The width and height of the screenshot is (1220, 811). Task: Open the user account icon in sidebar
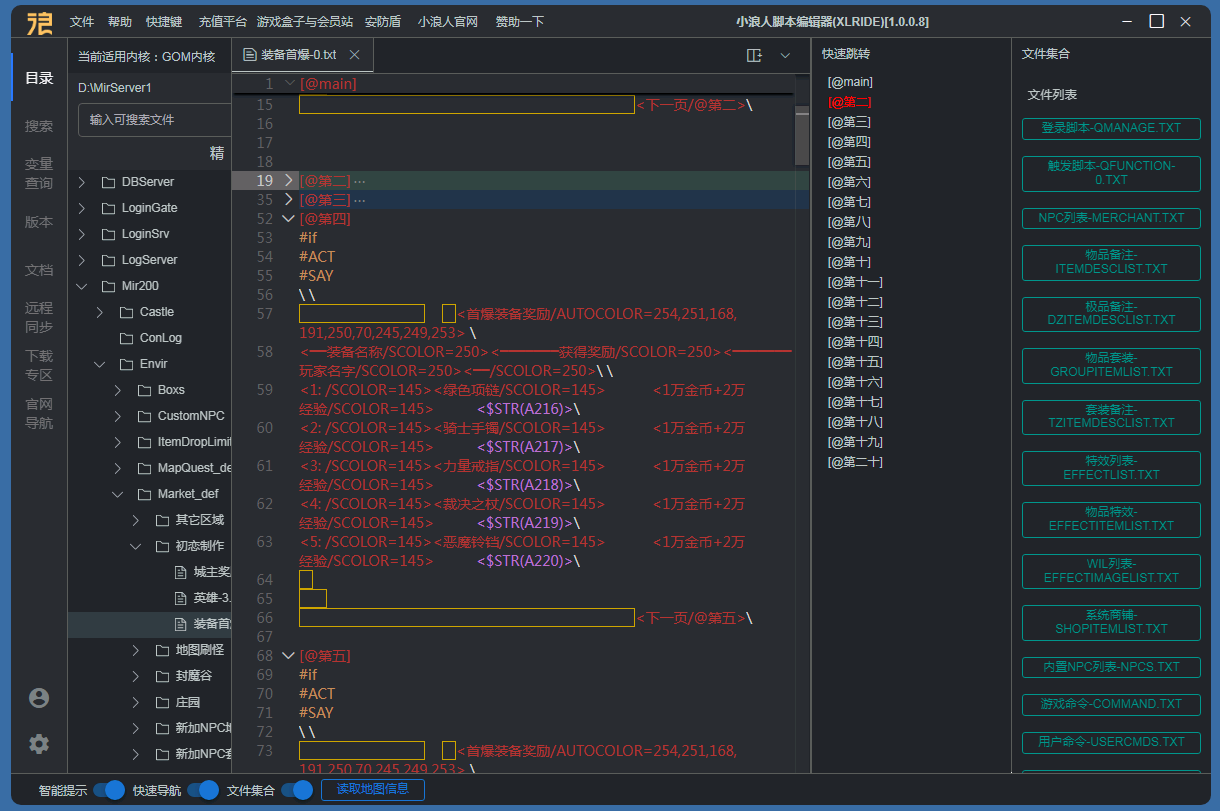39,698
